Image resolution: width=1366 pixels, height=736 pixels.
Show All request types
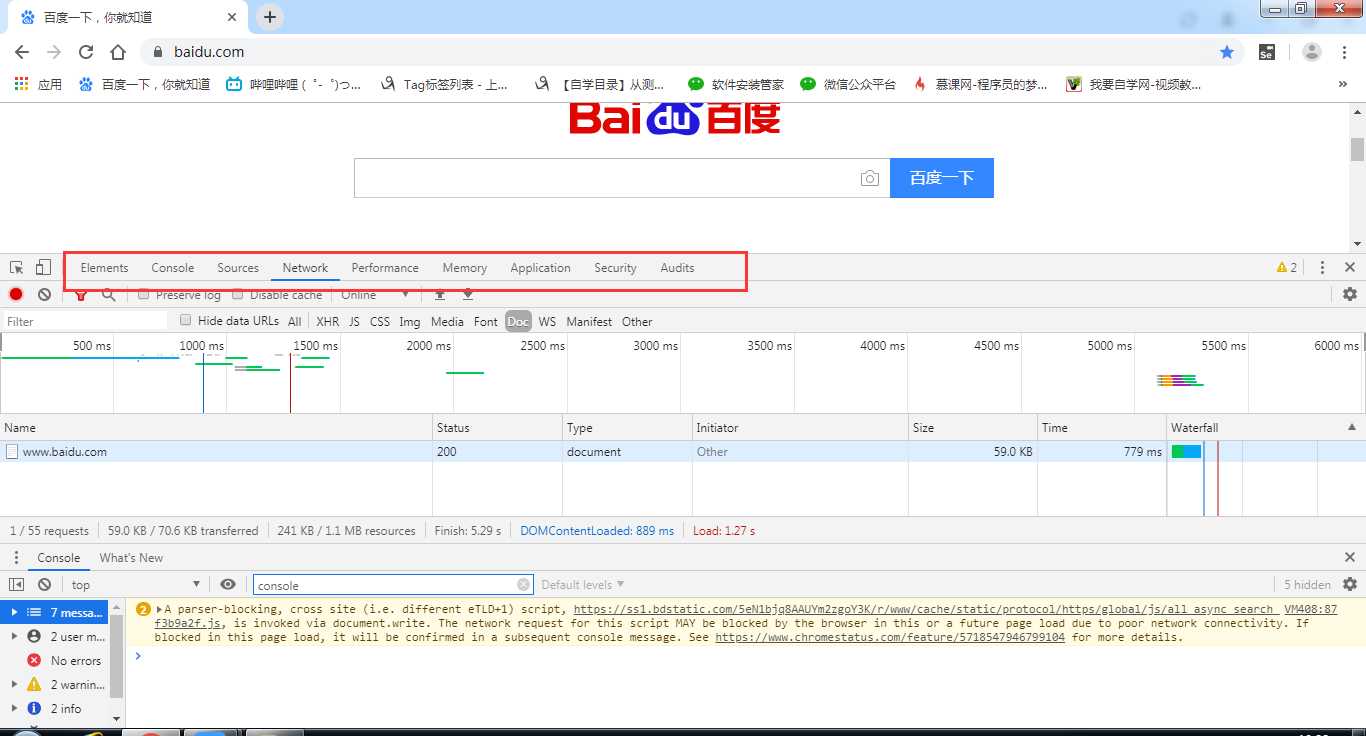click(x=294, y=322)
